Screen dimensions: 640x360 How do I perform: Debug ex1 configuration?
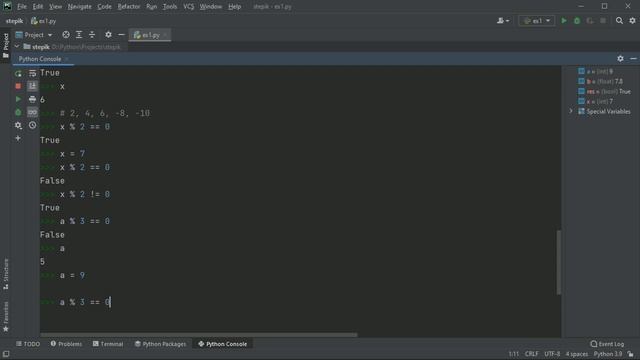pos(577,20)
